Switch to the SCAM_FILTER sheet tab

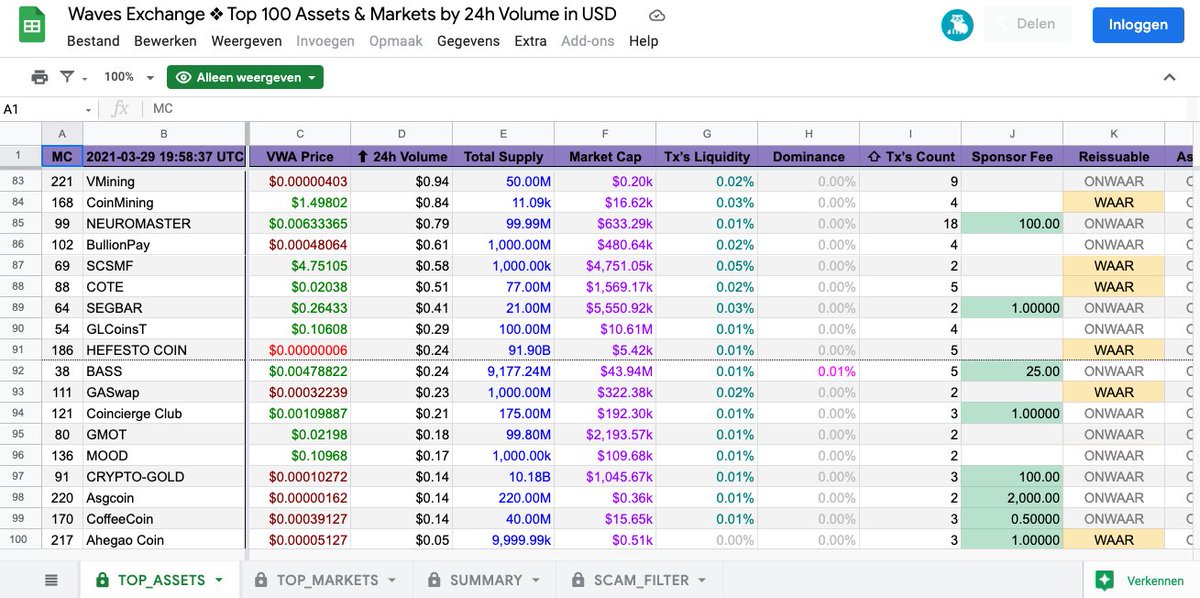point(640,580)
